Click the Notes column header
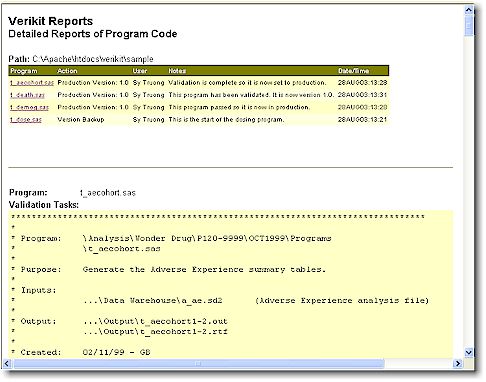486x382 pixels. tap(177, 71)
